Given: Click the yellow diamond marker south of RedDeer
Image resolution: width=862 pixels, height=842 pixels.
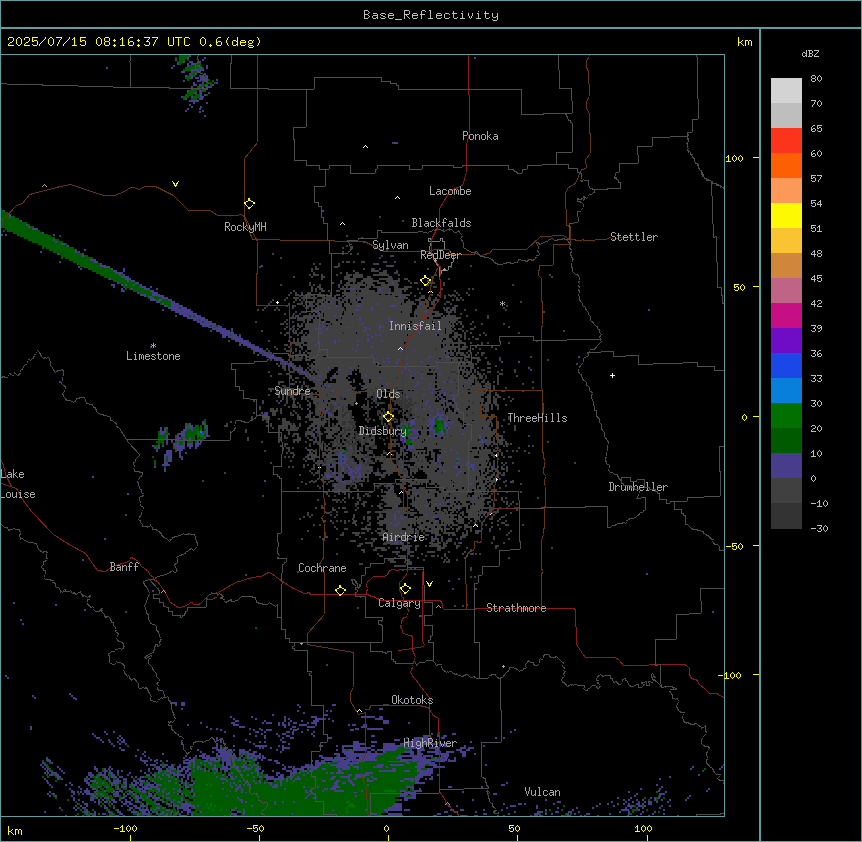Looking at the screenshot, I should point(426,281).
